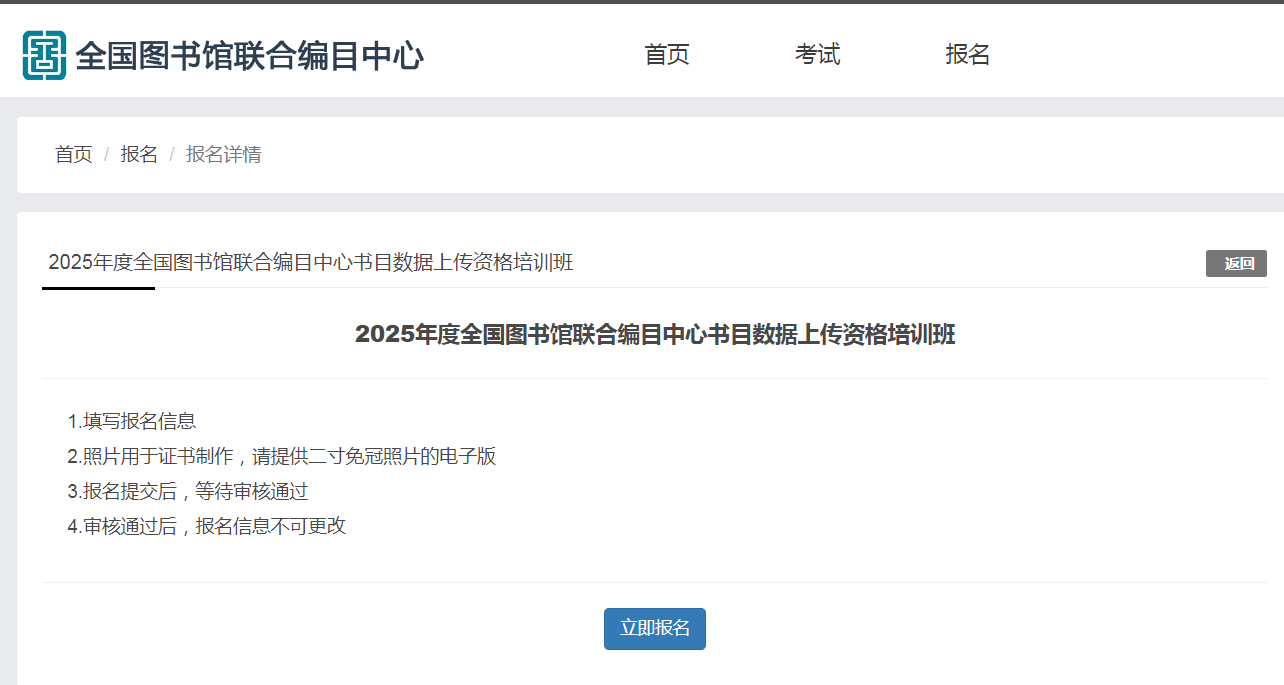Click the 全国图书馆联合编目中心 site title

(250, 56)
